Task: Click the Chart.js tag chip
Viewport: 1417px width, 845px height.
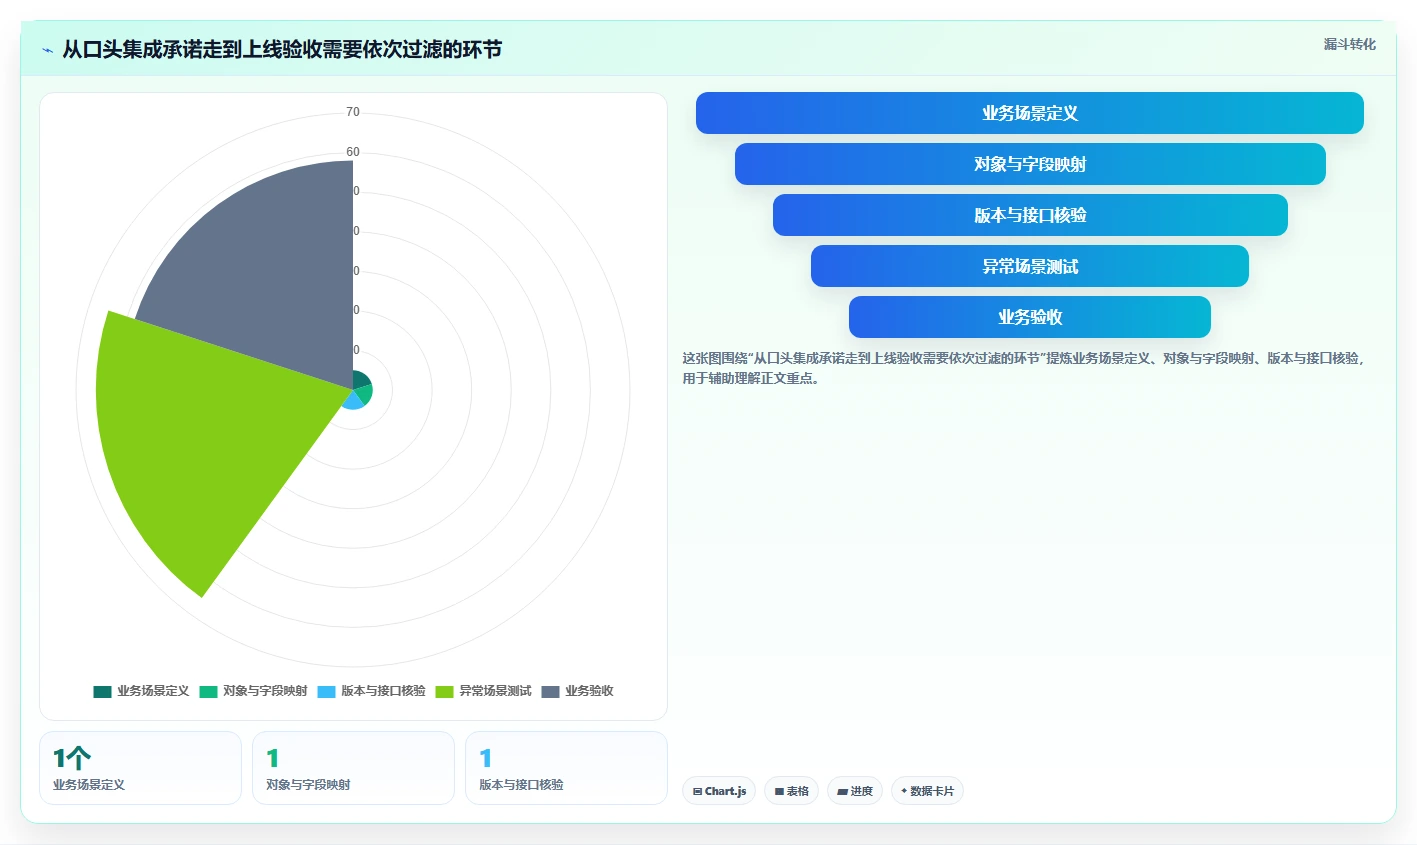Action: tap(719, 791)
